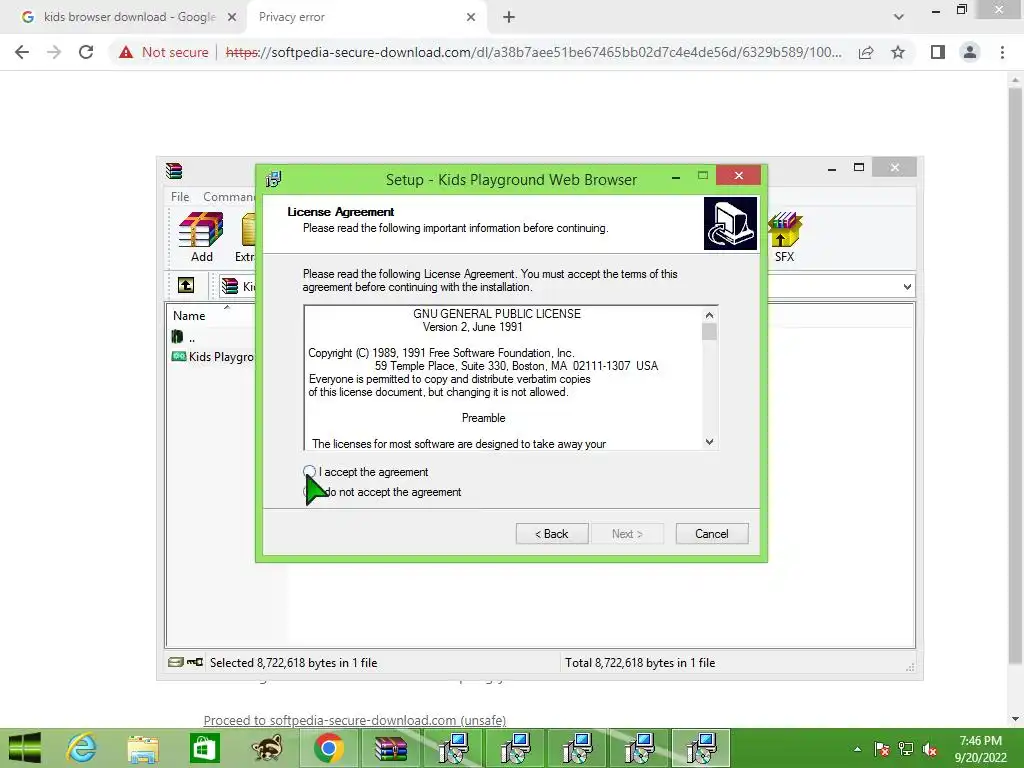The width and height of the screenshot is (1024, 768).
Task: Select the Kids Playground file in WinRAR list
Action: [212, 357]
